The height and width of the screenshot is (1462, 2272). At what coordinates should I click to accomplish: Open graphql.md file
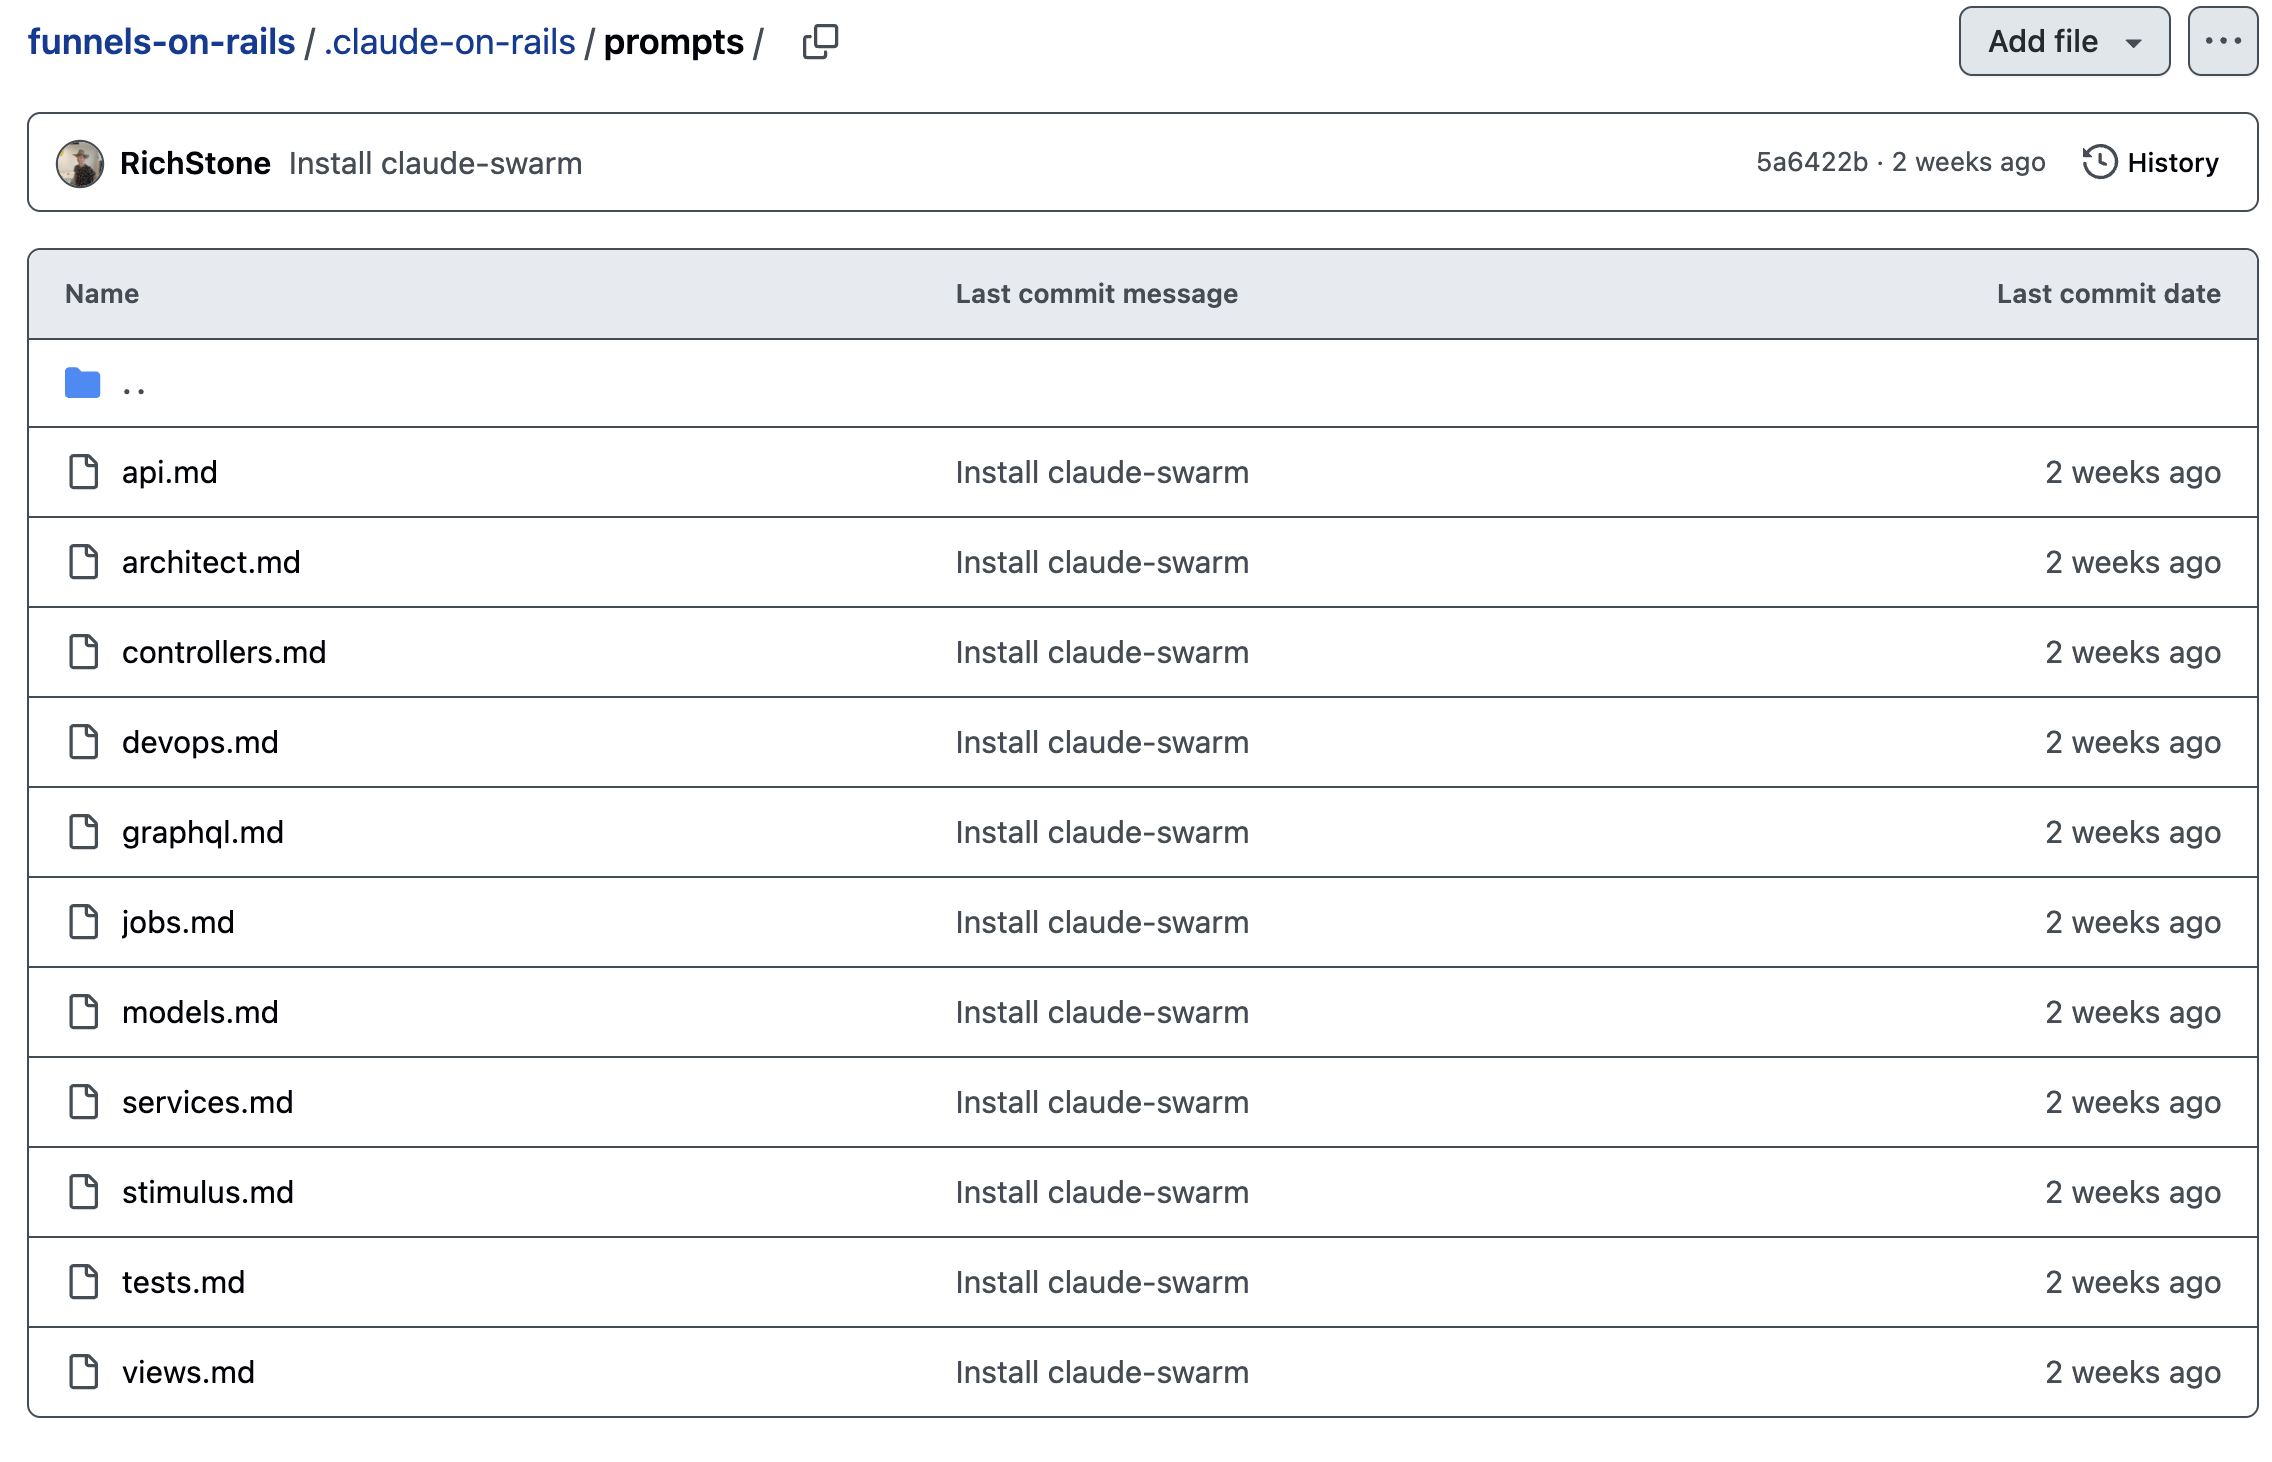203,832
